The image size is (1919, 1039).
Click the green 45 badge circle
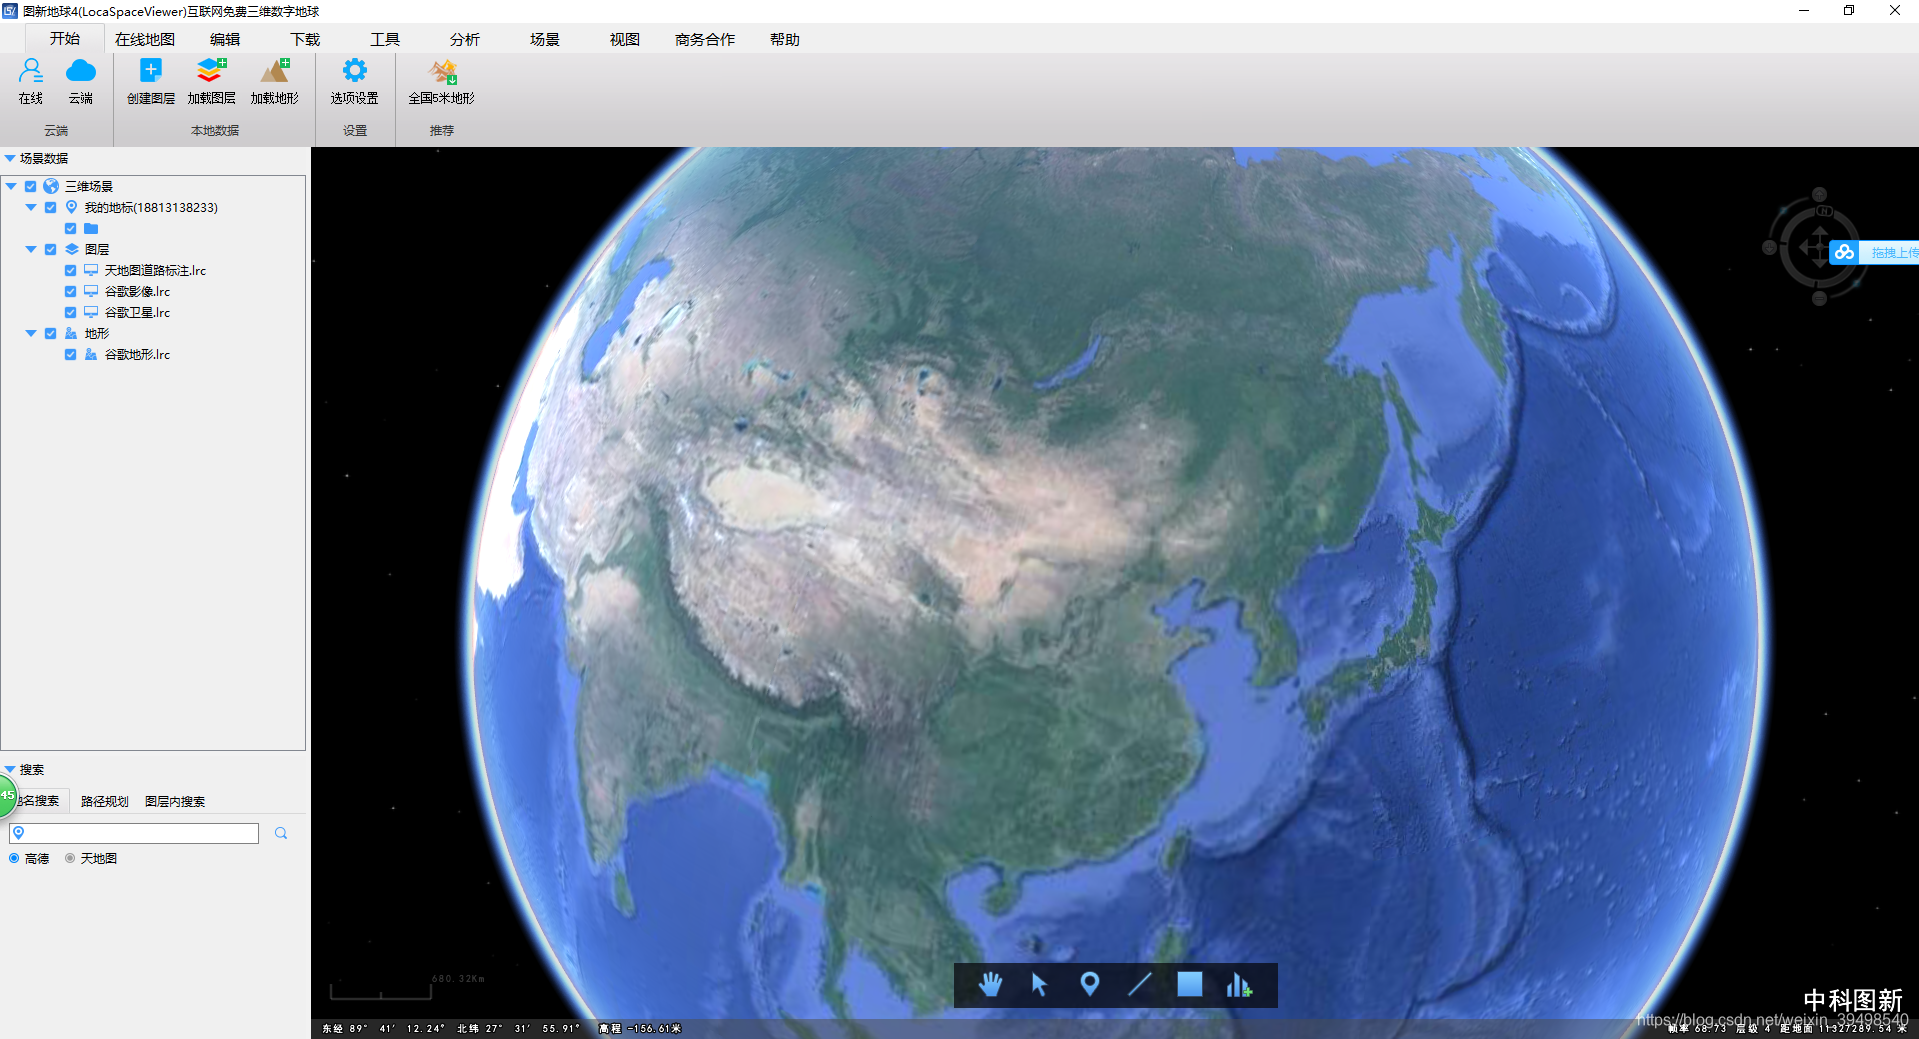(x=6, y=796)
